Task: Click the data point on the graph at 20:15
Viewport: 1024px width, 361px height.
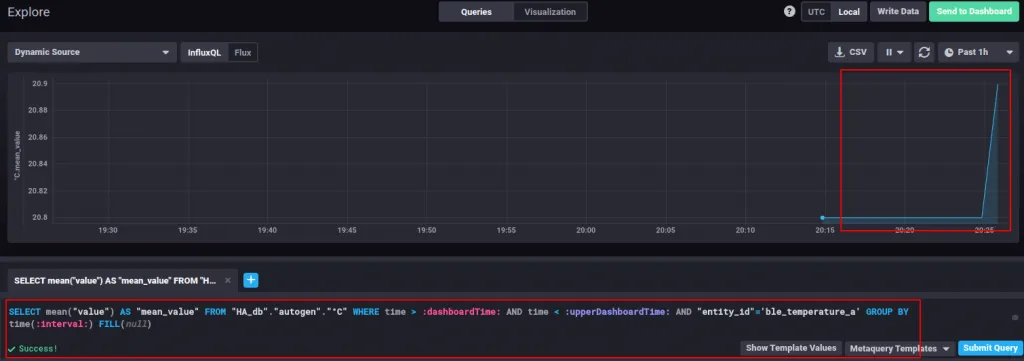Action: [822, 217]
